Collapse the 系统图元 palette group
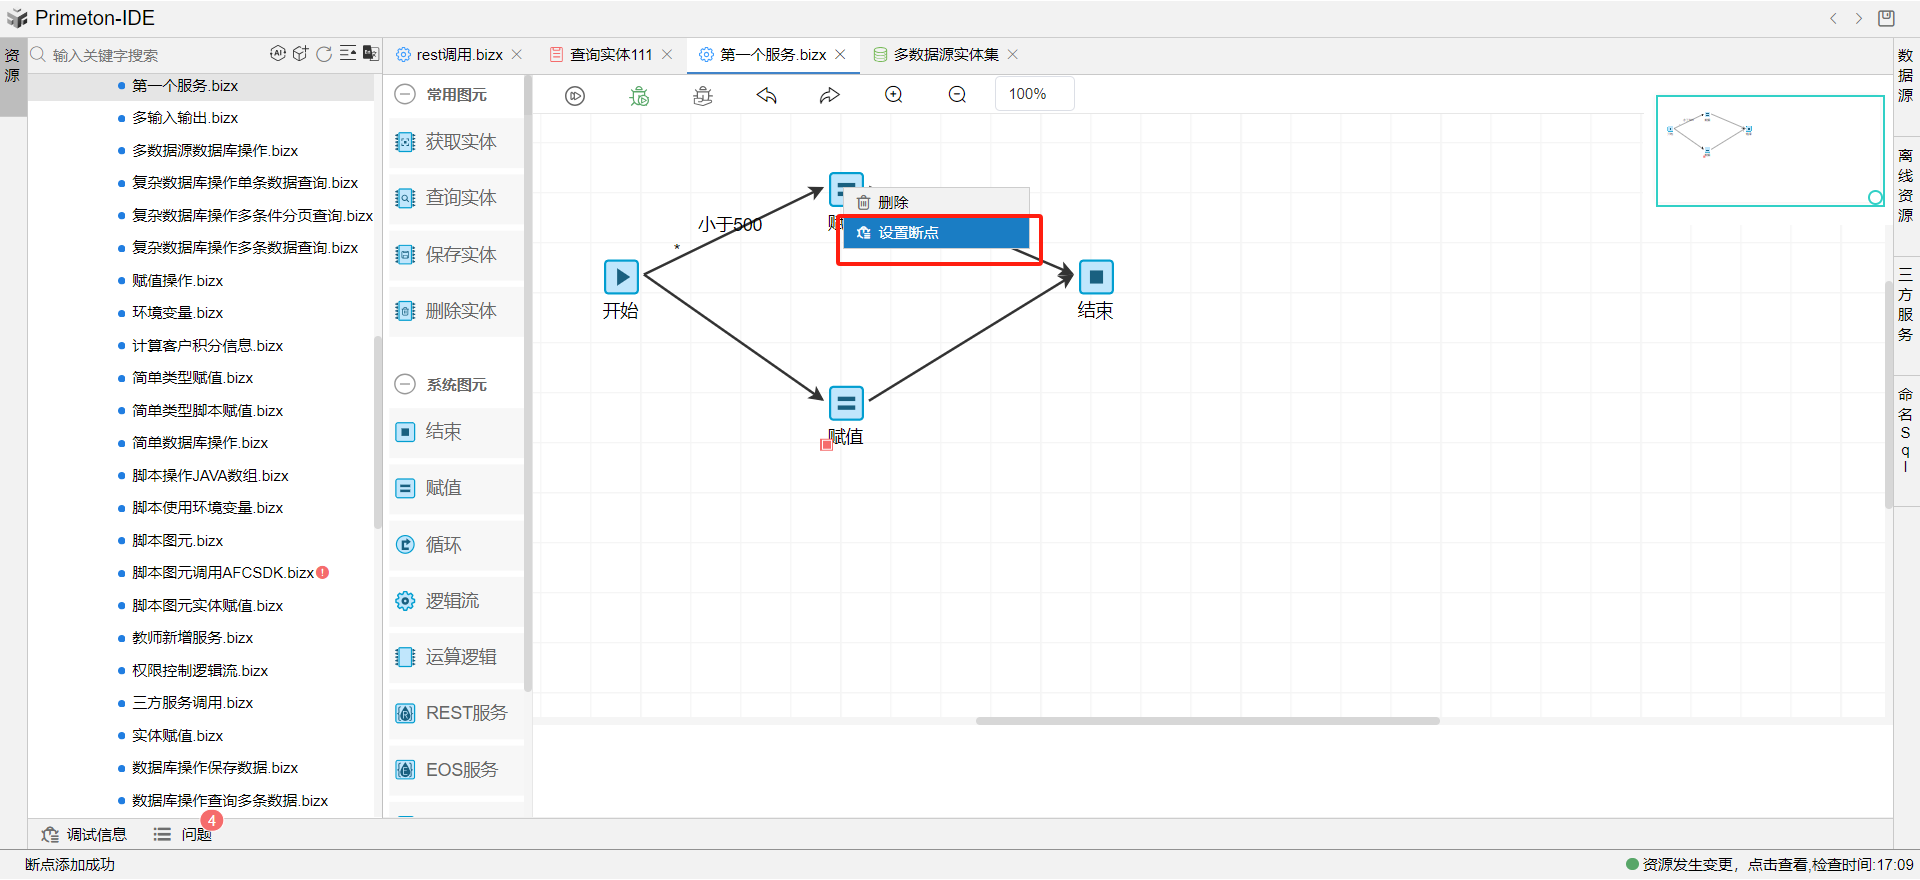This screenshot has width=1920, height=880. pos(405,384)
